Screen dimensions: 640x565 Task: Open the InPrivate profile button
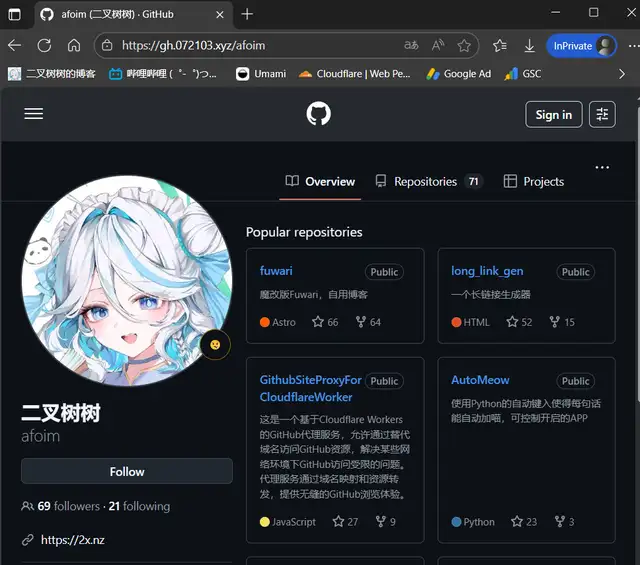[582, 45]
